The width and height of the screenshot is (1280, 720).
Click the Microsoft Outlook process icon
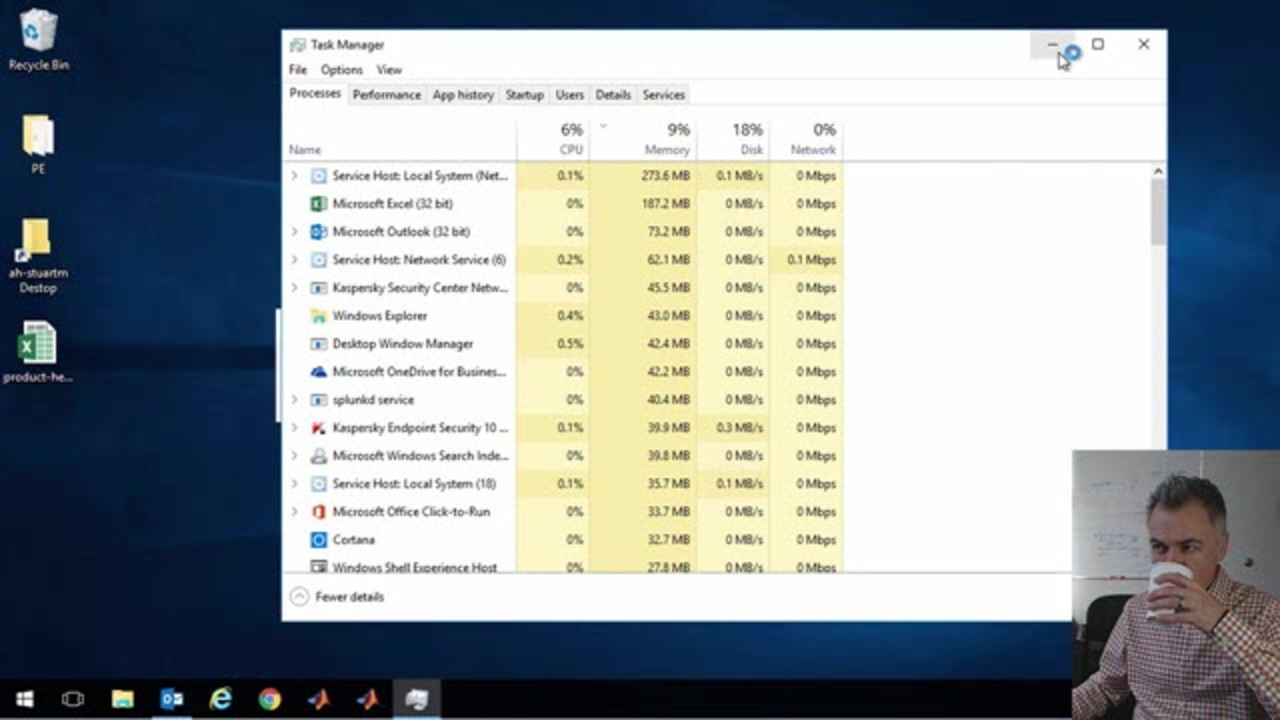click(x=318, y=232)
